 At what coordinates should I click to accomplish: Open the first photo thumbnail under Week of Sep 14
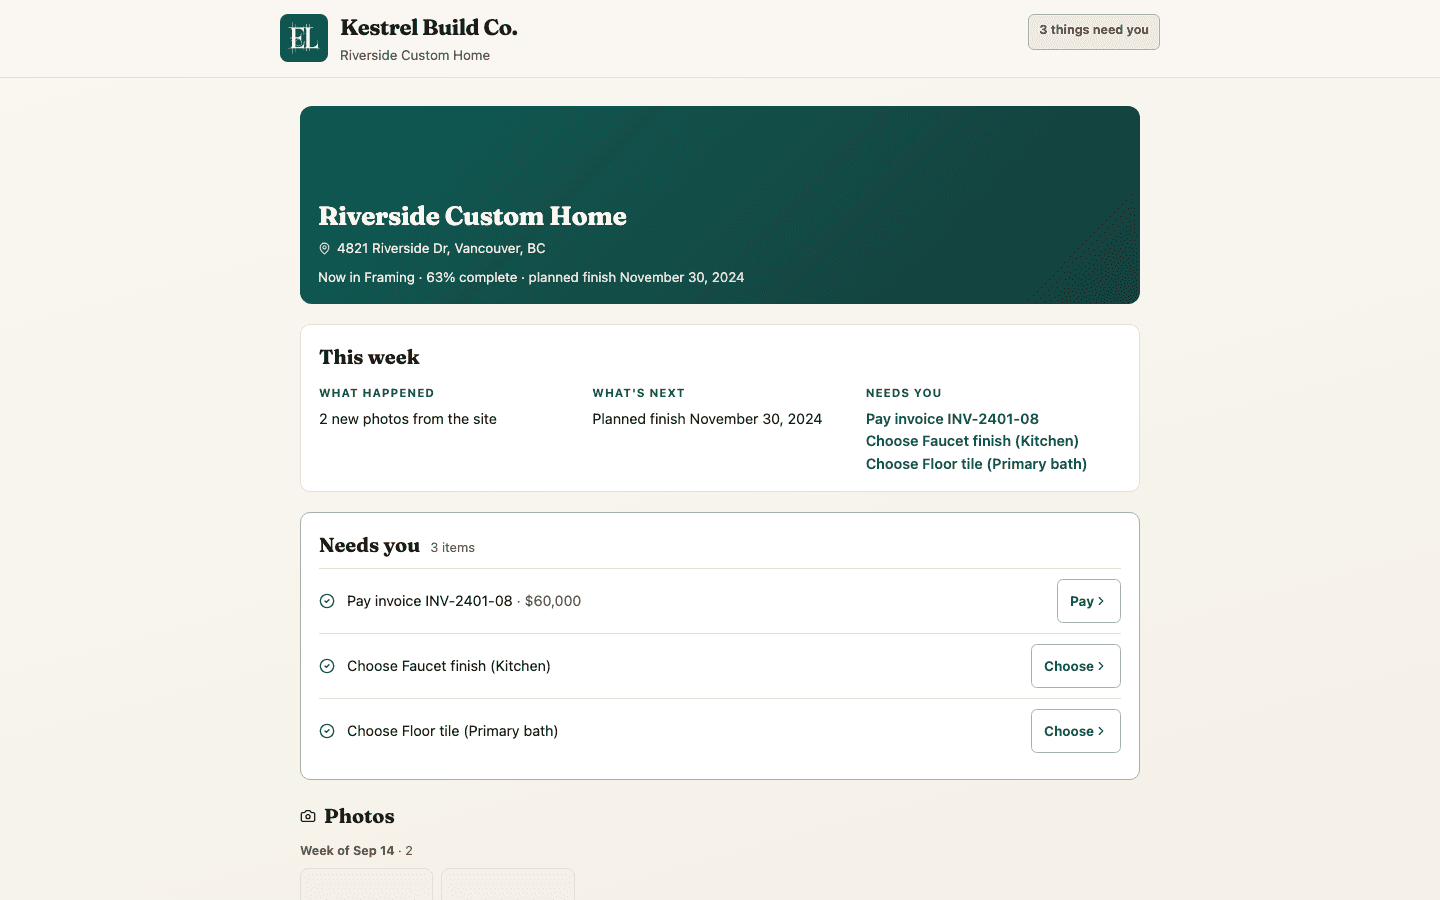pos(367,884)
